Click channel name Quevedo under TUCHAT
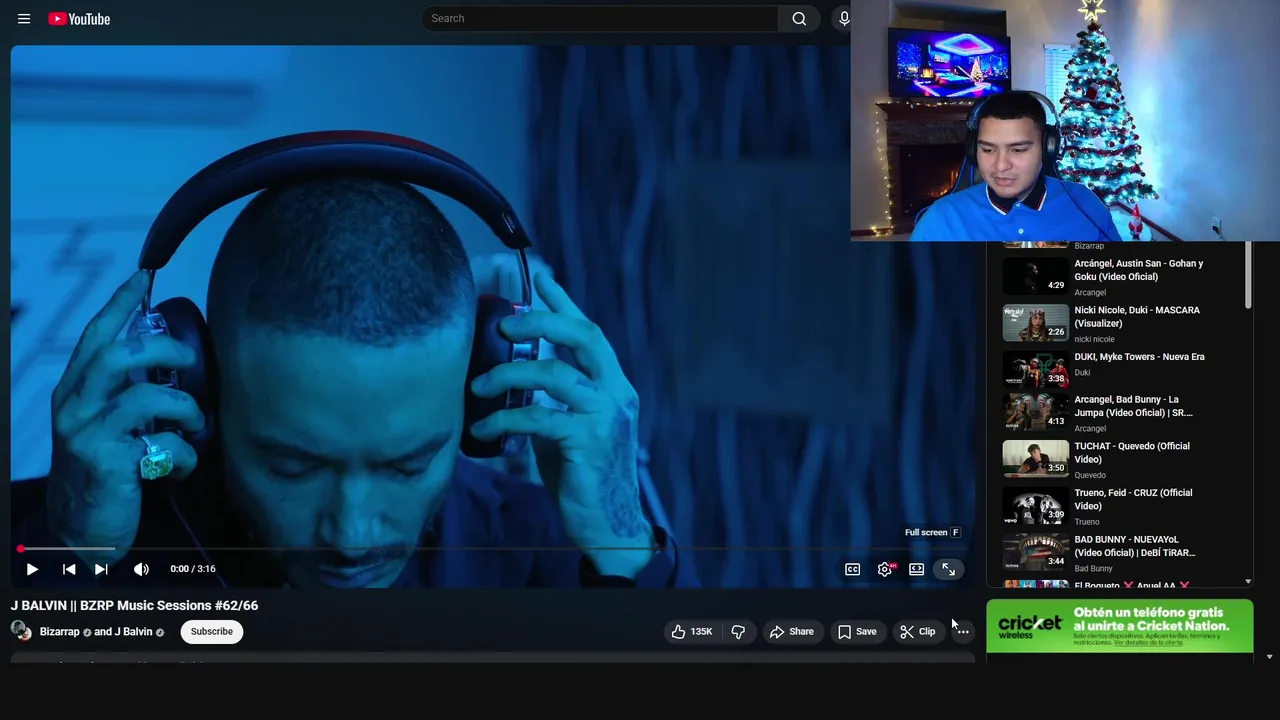Viewport: 1280px width, 720px height. 1090,475
